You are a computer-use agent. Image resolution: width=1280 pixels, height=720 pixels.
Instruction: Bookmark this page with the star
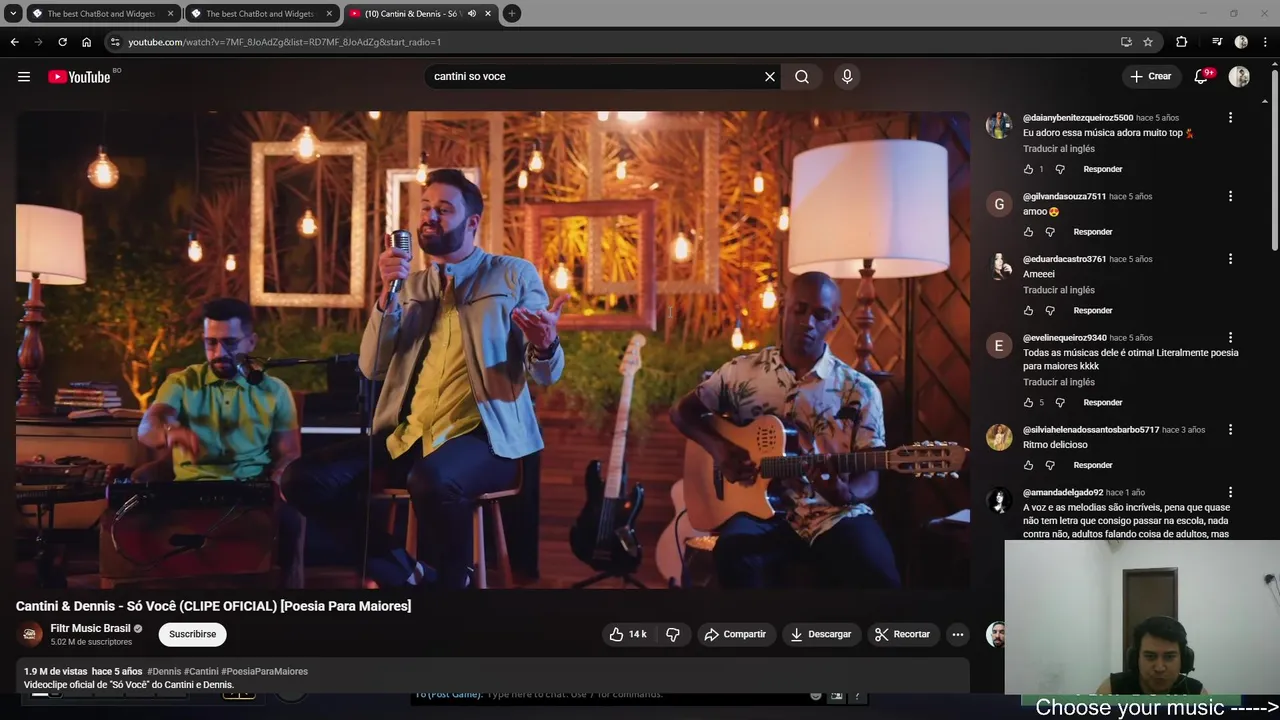[x=1148, y=42]
